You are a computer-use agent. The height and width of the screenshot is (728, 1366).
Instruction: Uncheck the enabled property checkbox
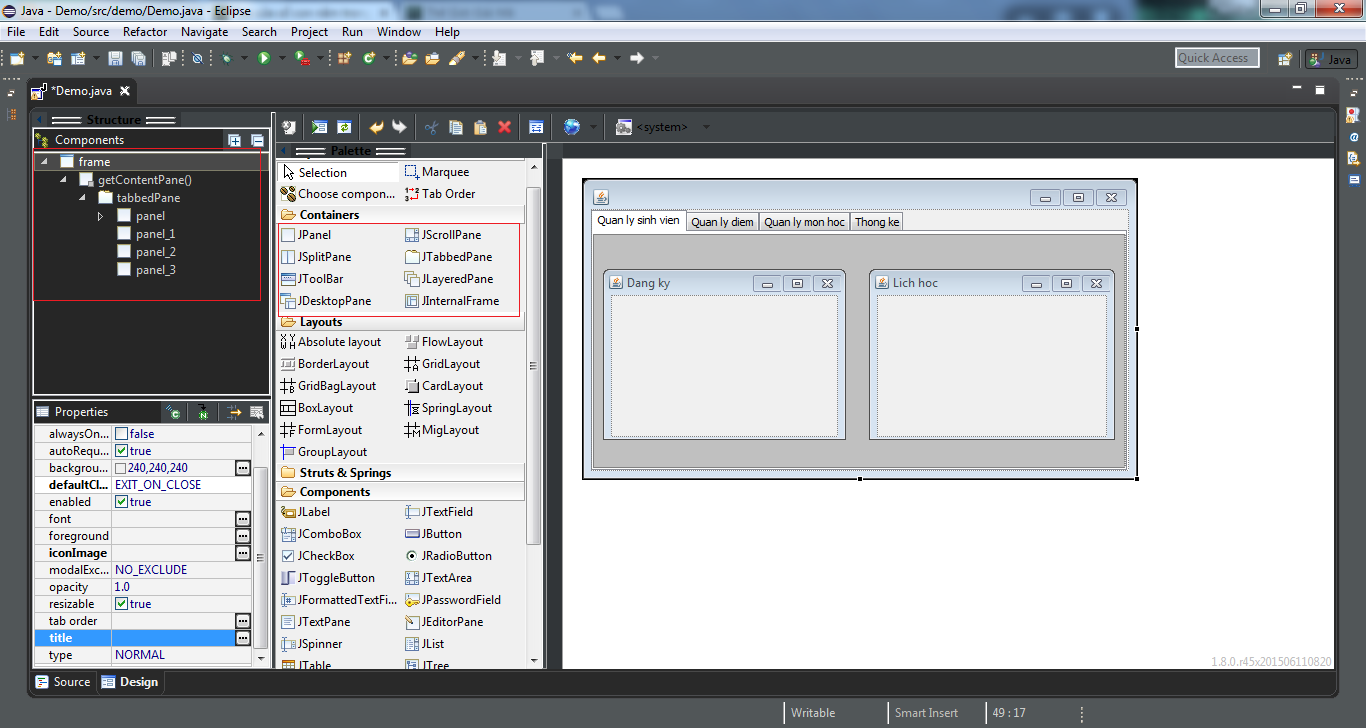click(x=121, y=502)
